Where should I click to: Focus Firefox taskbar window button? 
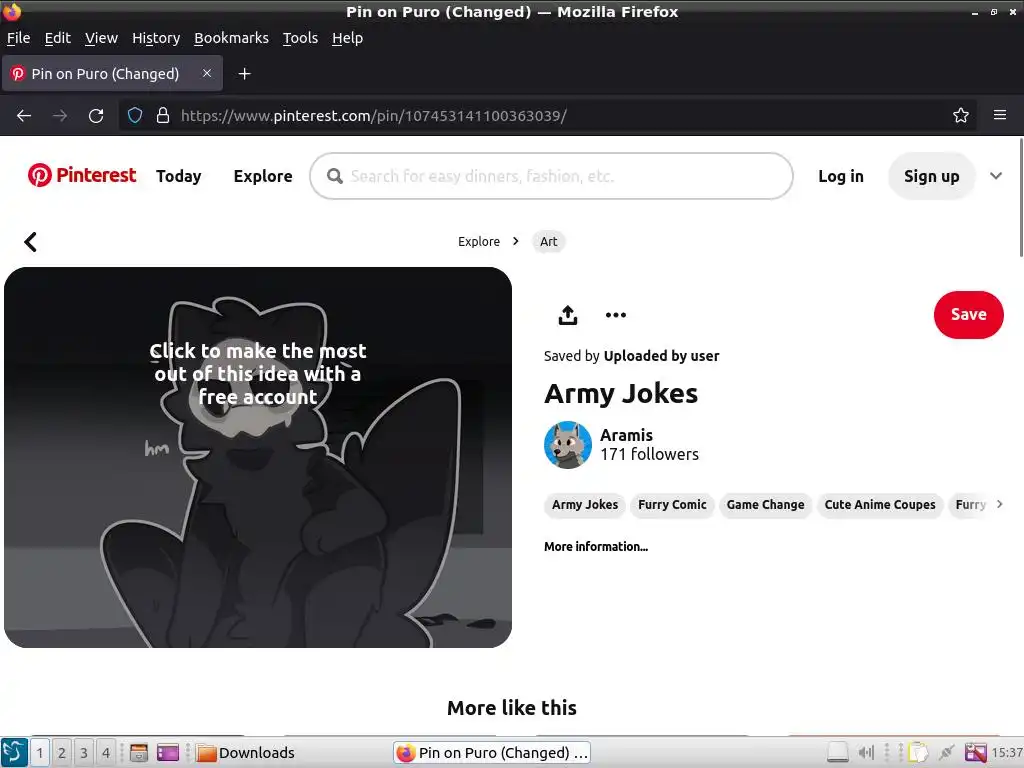pos(492,753)
